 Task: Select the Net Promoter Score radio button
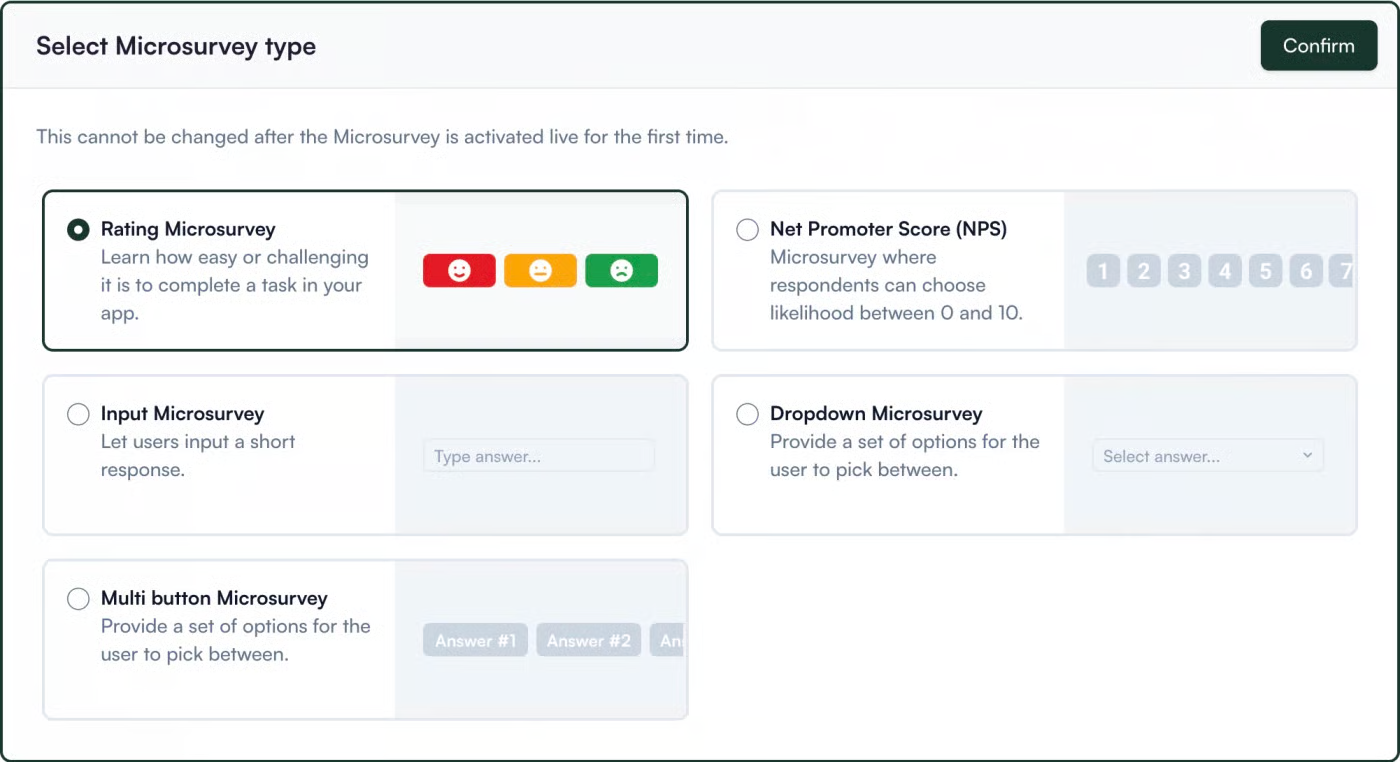747,229
